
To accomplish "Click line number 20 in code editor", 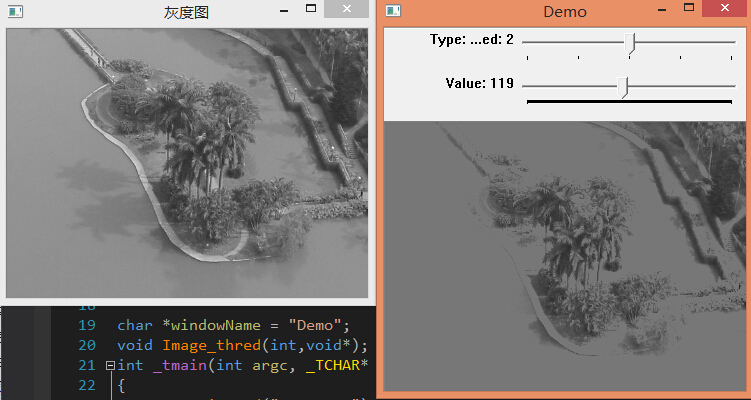I will coord(87,345).
